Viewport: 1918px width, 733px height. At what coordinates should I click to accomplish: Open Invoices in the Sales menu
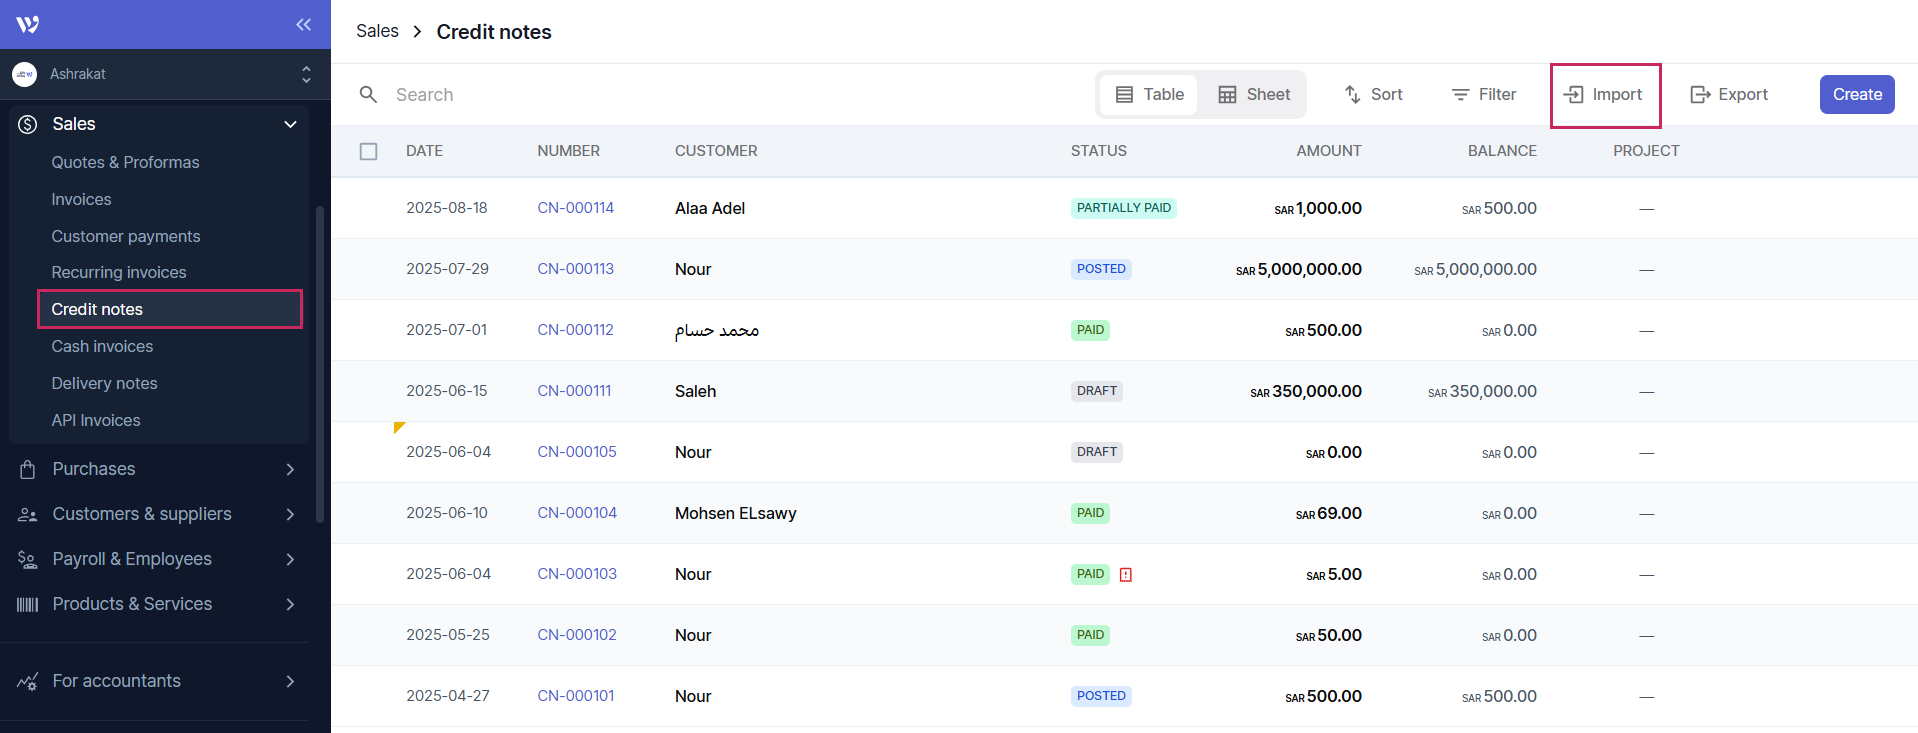tap(81, 199)
